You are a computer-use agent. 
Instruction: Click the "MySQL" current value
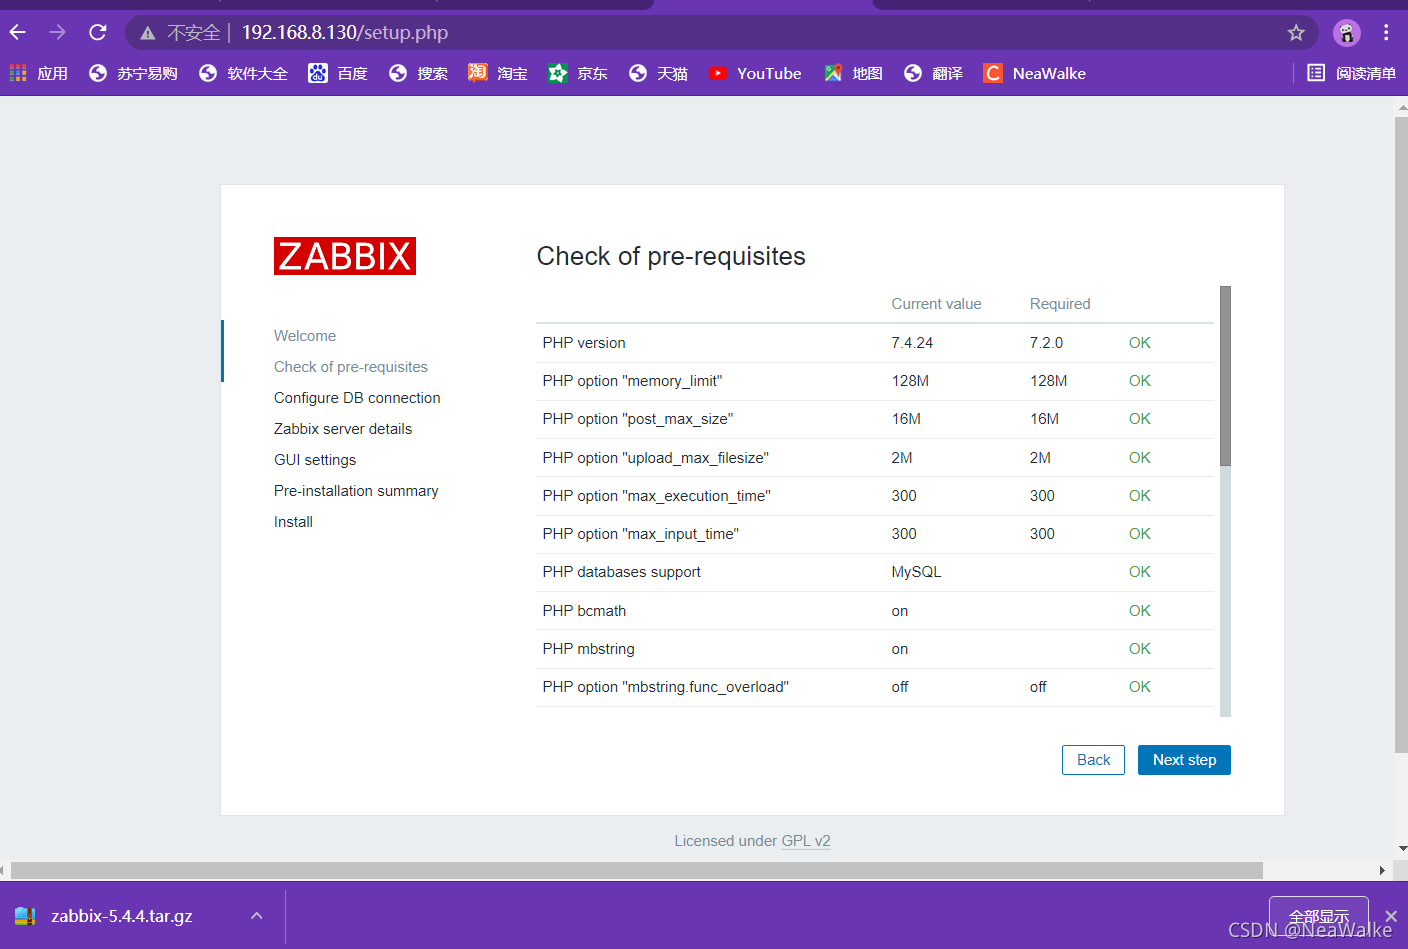(x=916, y=572)
